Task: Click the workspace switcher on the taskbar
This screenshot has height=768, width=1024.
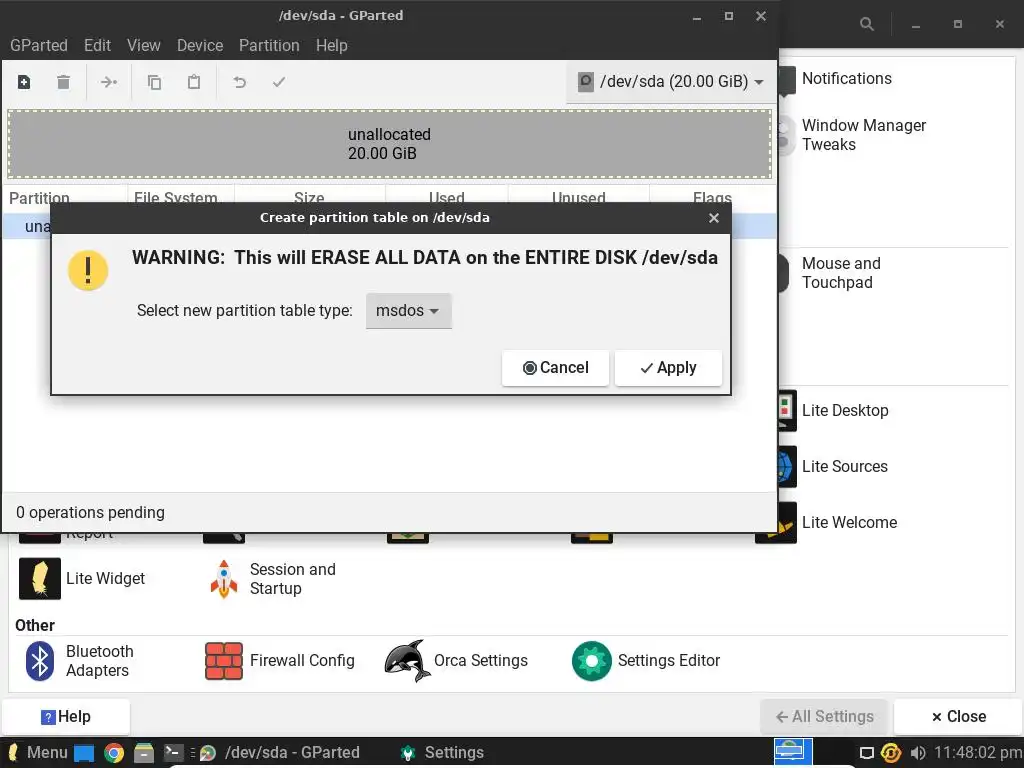Action: point(793,752)
